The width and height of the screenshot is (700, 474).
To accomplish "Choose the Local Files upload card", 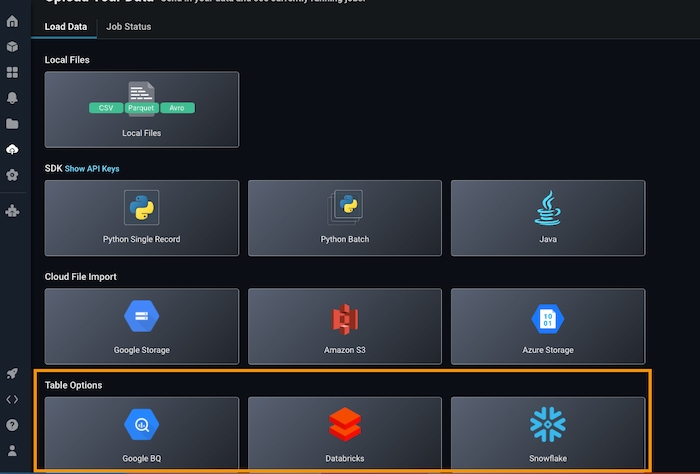I will point(142,109).
